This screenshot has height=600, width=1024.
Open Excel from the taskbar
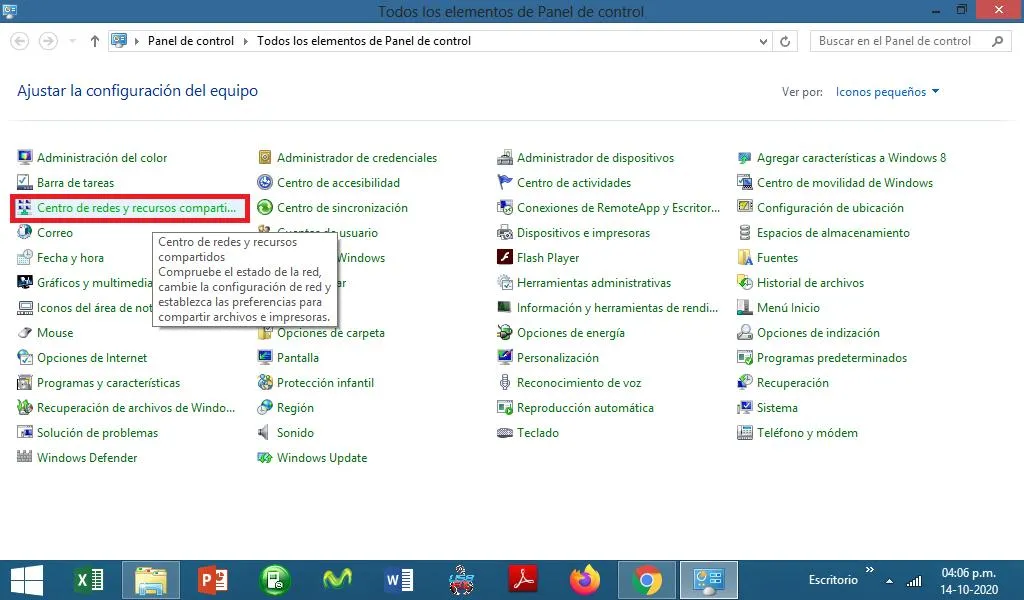[x=88, y=580]
